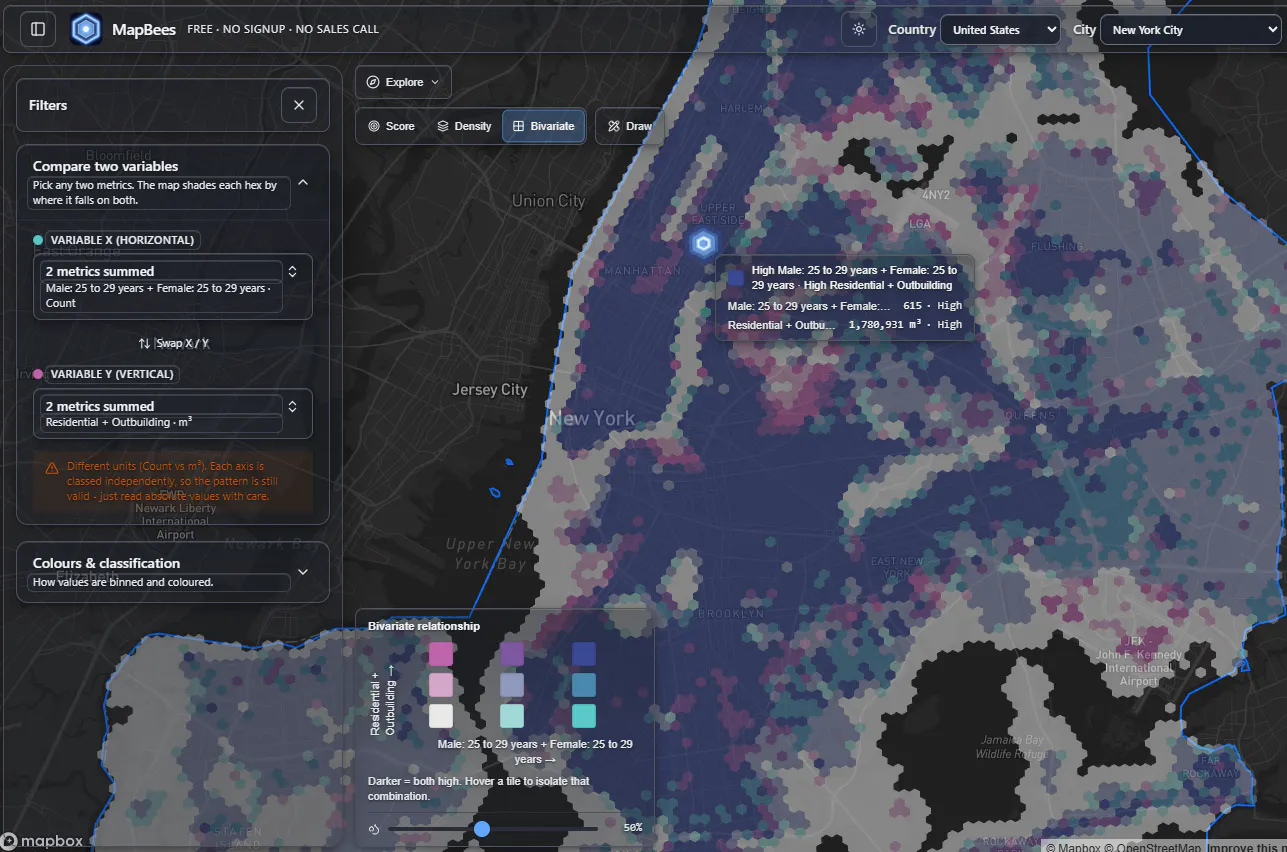Click the Jersey City map label
The width and height of the screenshot is (1287, 852).
[489, 390]
